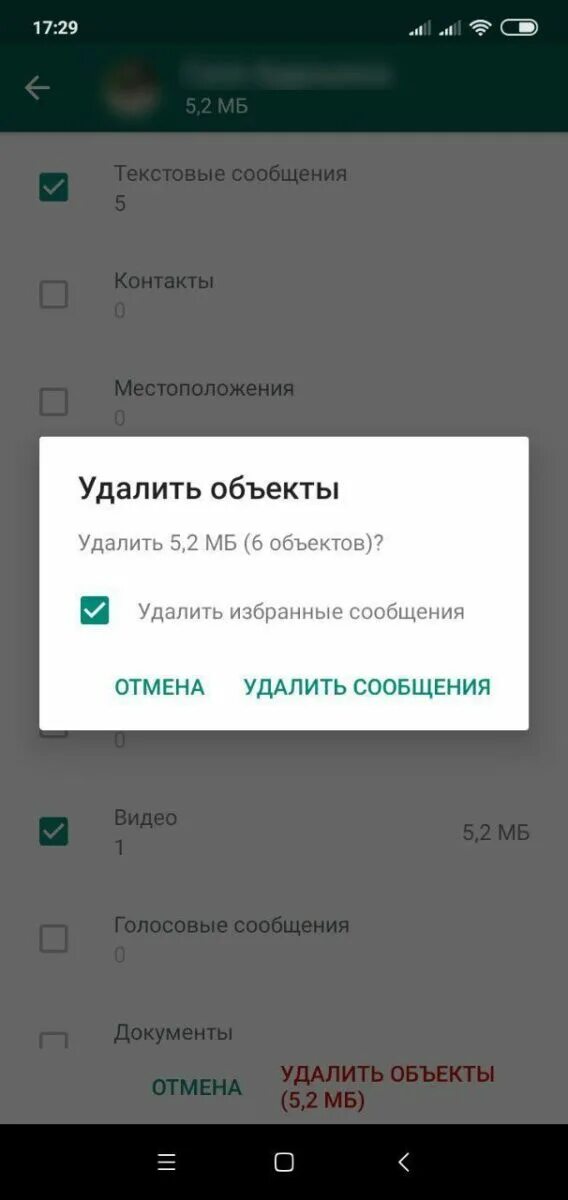
Task: Tap the back arrow in header
Action: (37, 88)
